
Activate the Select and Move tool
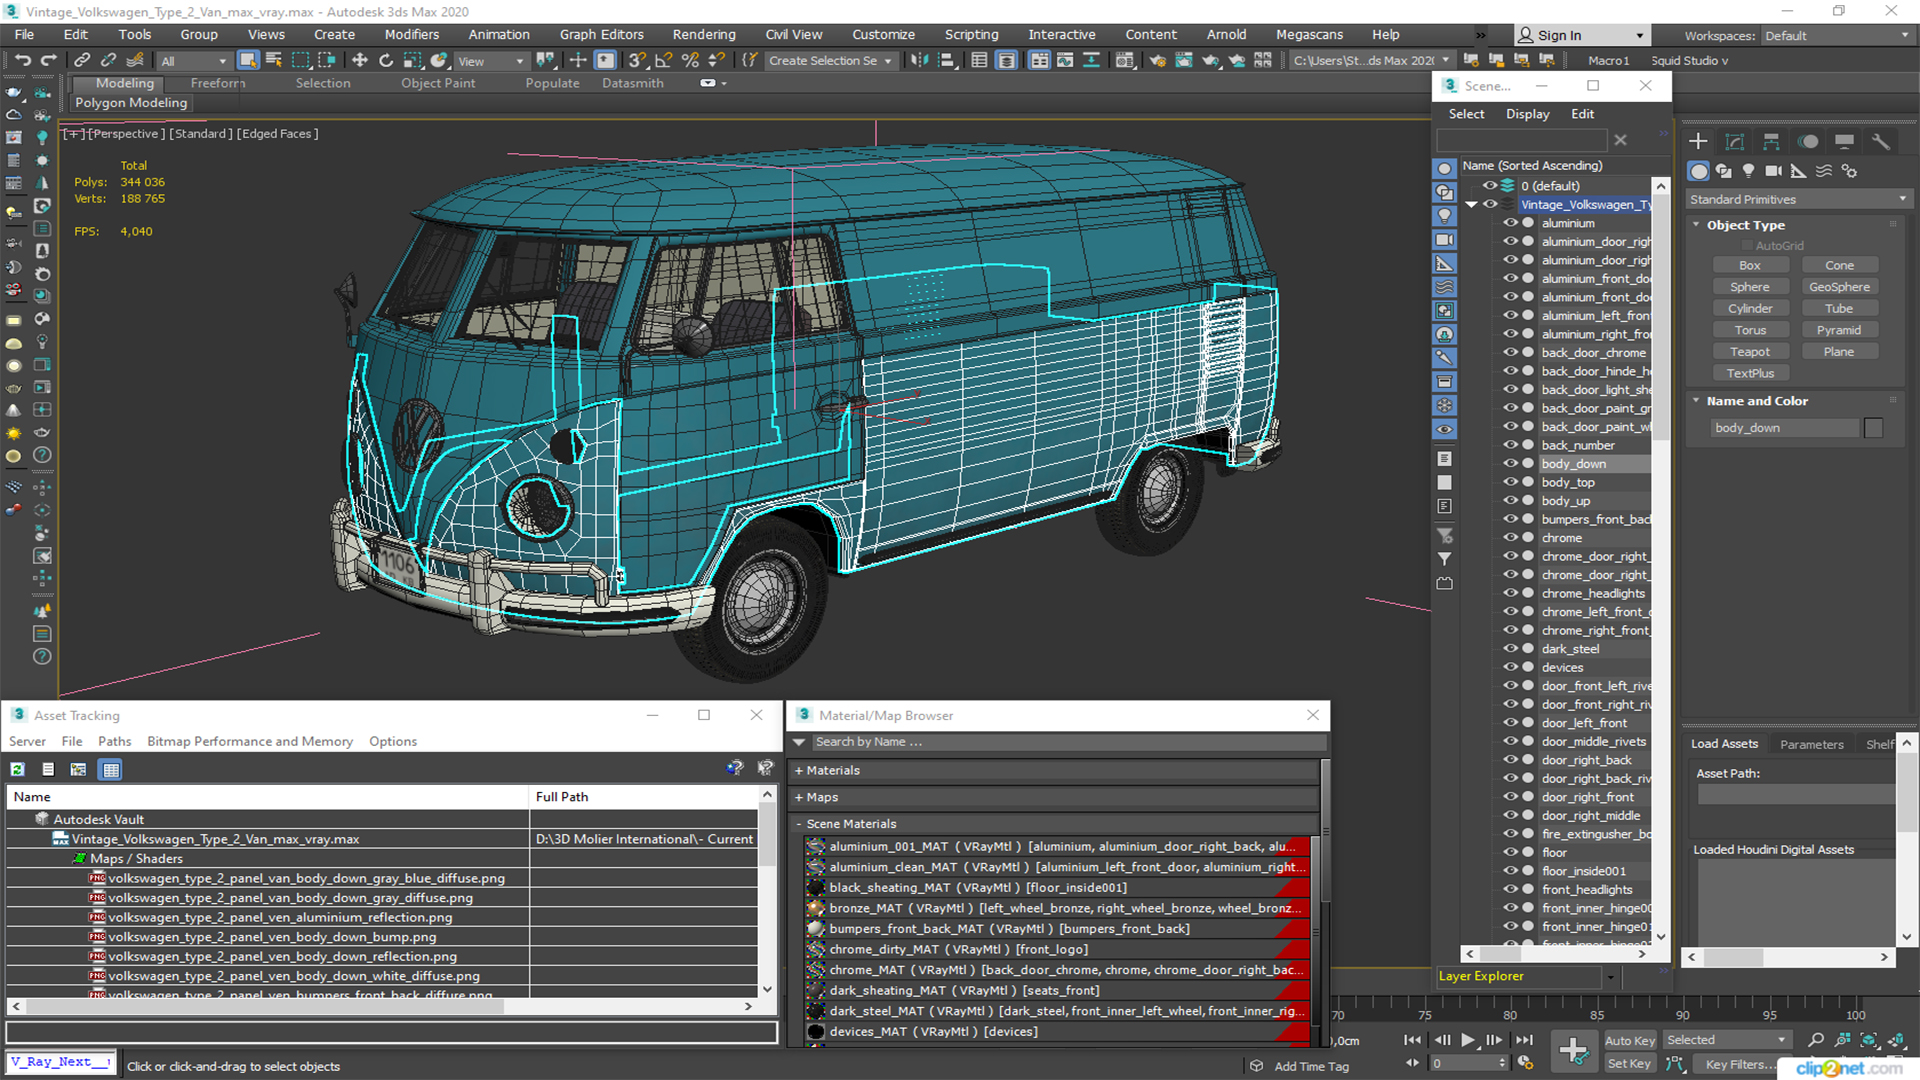click(x=360, y=61)
